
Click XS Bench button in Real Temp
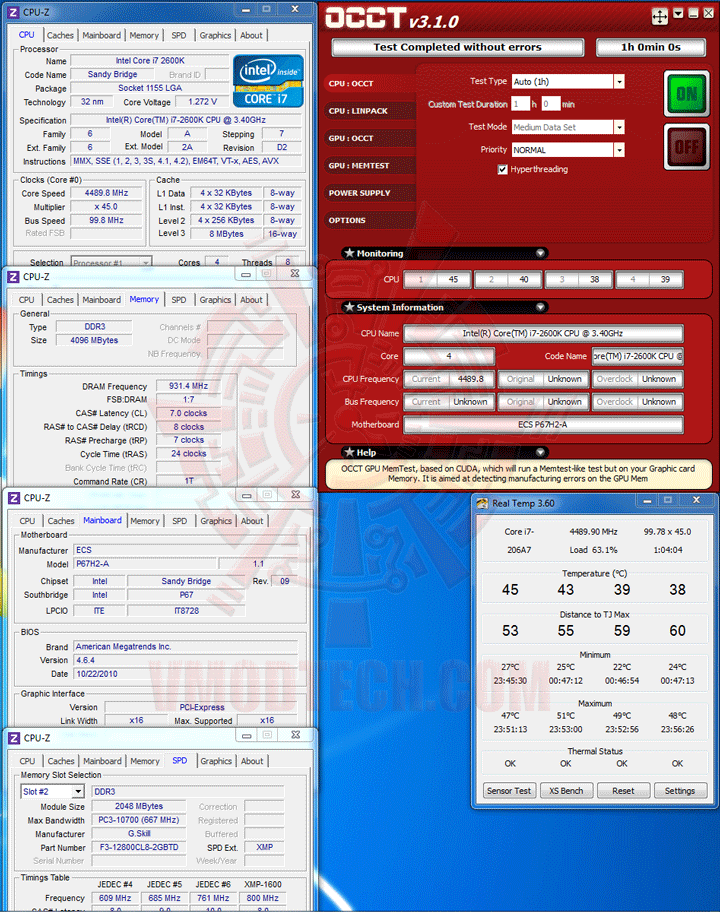click(x=566, y=791)
